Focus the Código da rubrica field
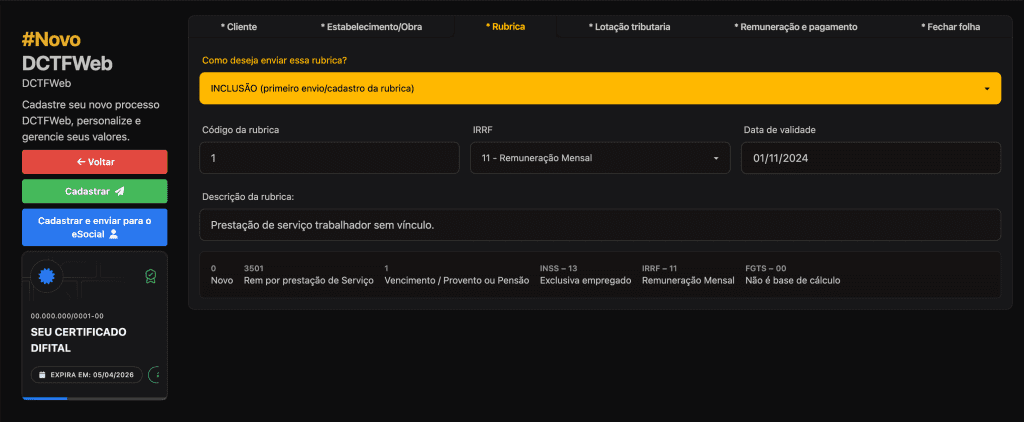 pyautogui.click(x=329, y=158)
